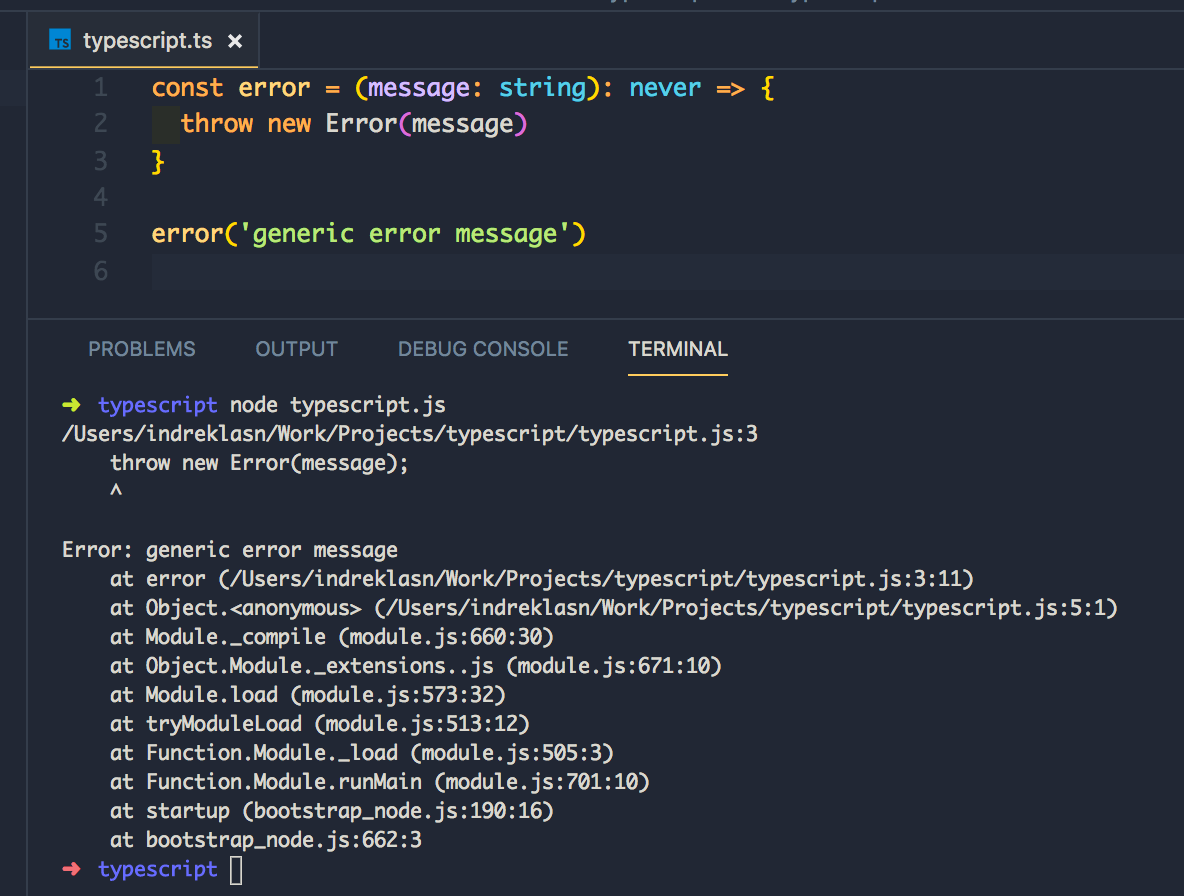The height and width of the screenshot is (896, 1184).
Task: Click line number 1 in the gutter
Action: click(101, 88)
